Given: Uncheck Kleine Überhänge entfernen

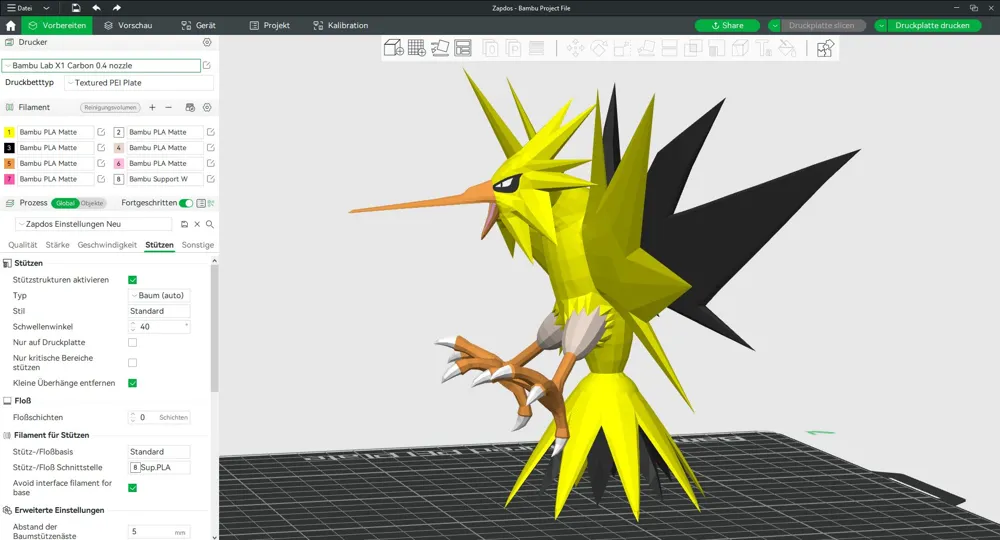Looking at the screenshot, I should [133, 383].
